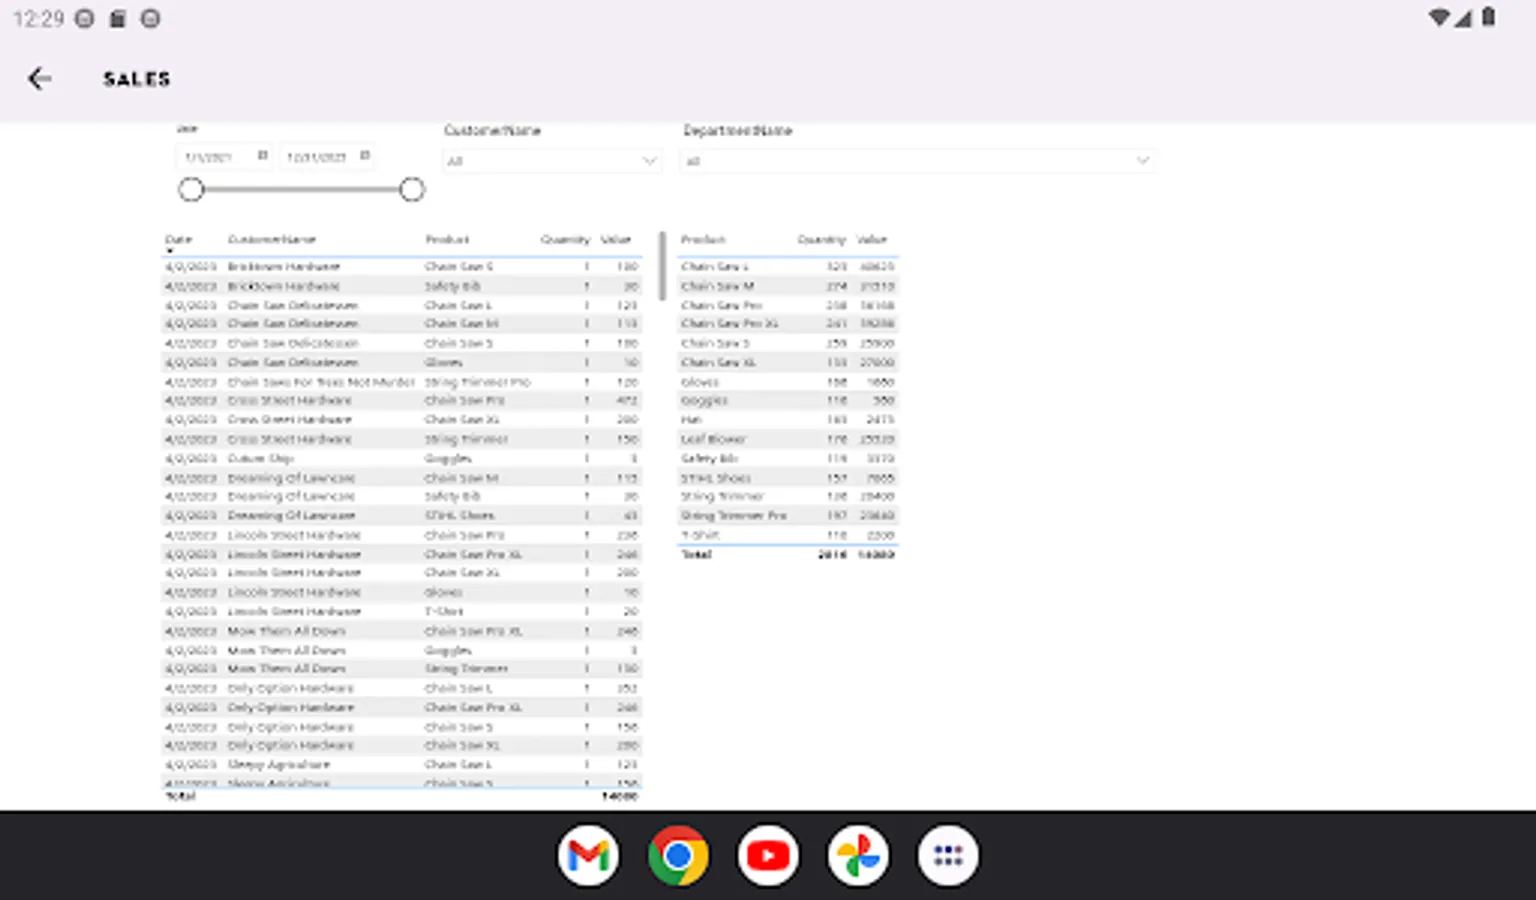Go back using the arrow beside SALES
1536x900 pixels.
40,79
